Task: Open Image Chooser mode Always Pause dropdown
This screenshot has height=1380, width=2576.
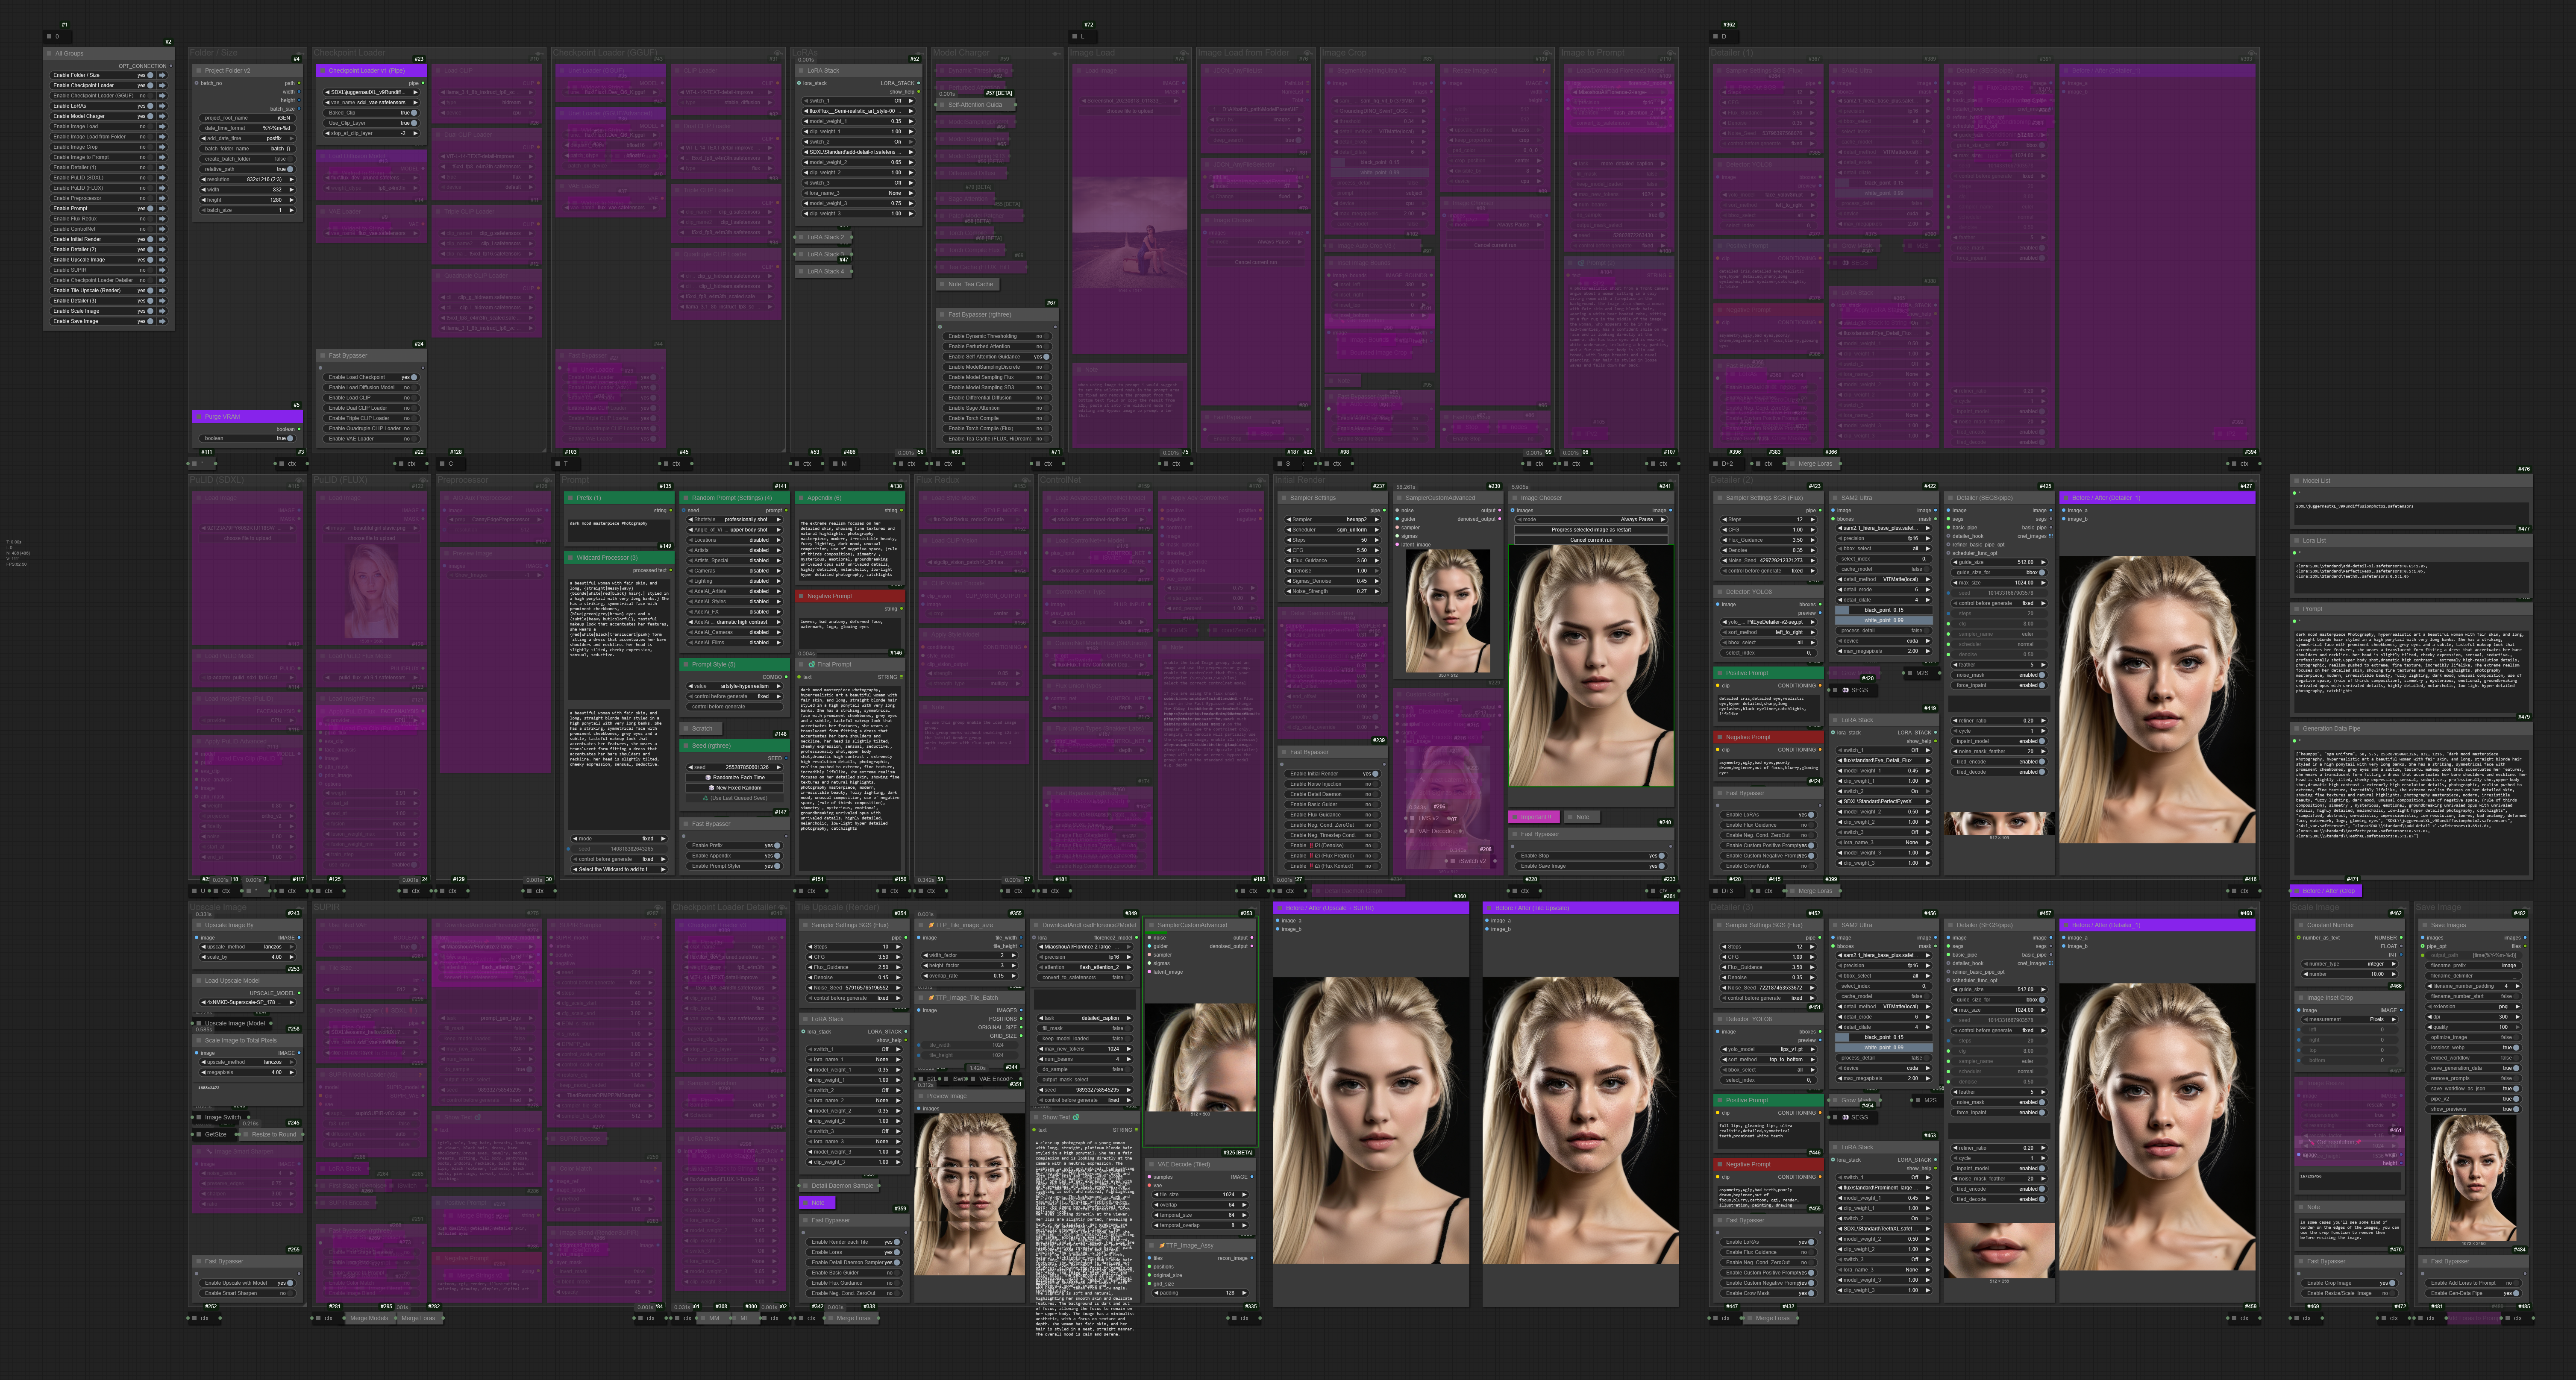Action: point(1591,519)
